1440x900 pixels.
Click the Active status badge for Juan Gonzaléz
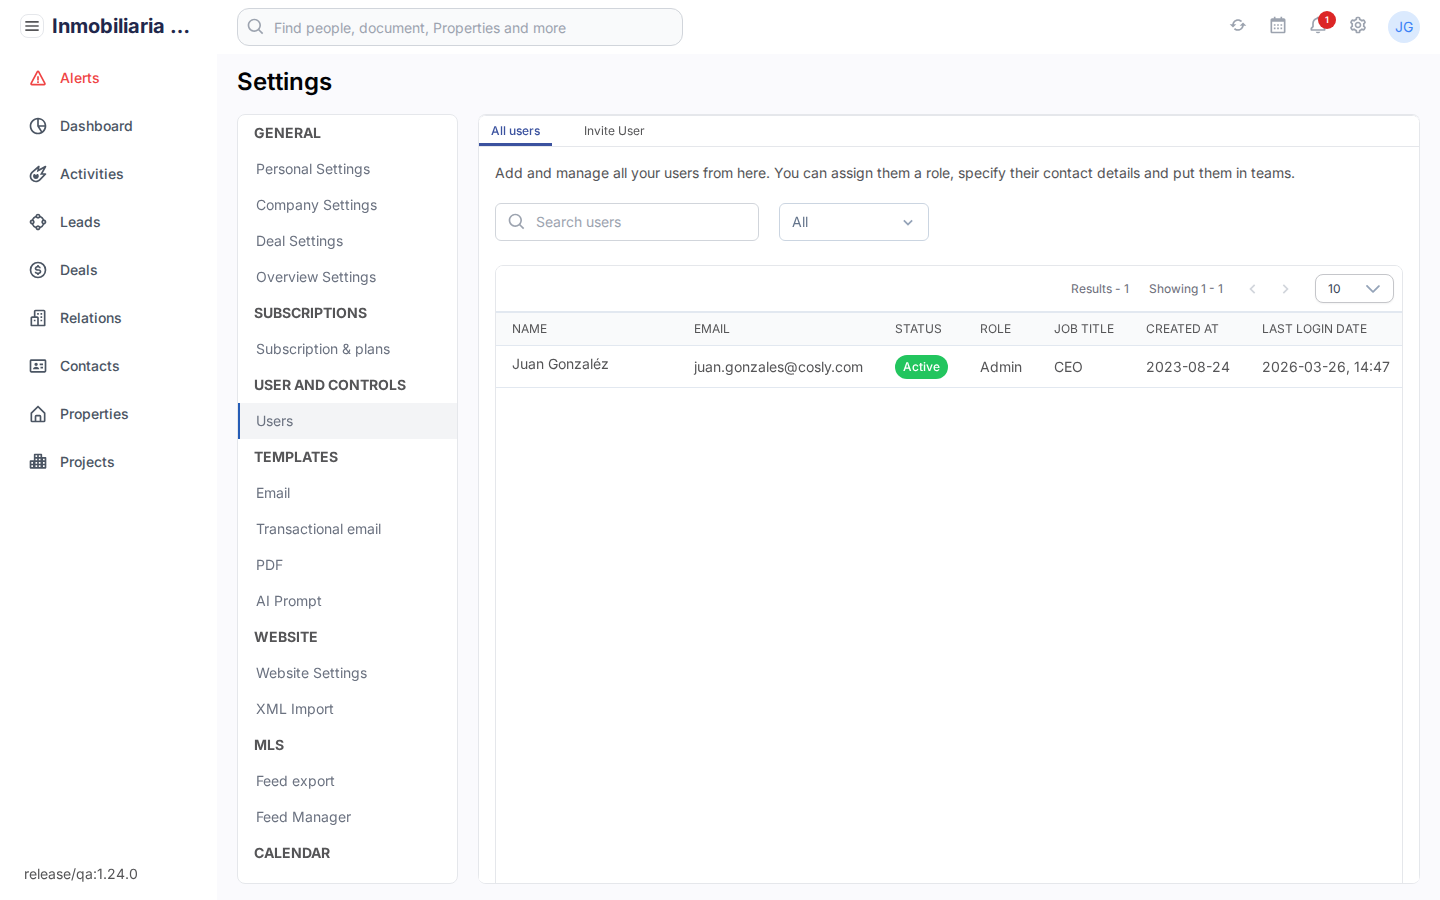coord(921,367)
